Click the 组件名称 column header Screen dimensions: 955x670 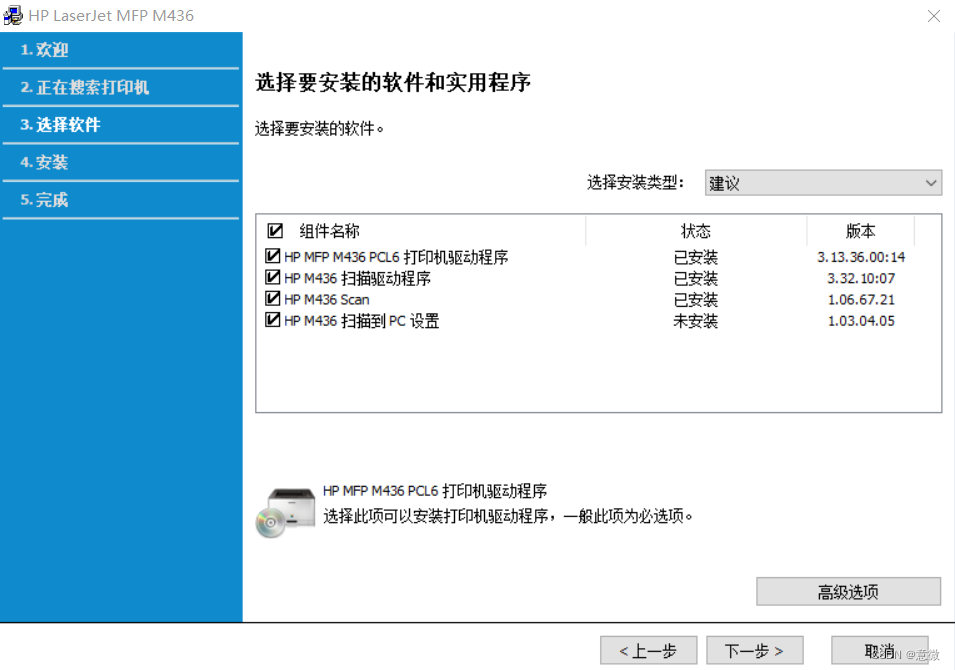pyautogui.click(x=329, y=231)
